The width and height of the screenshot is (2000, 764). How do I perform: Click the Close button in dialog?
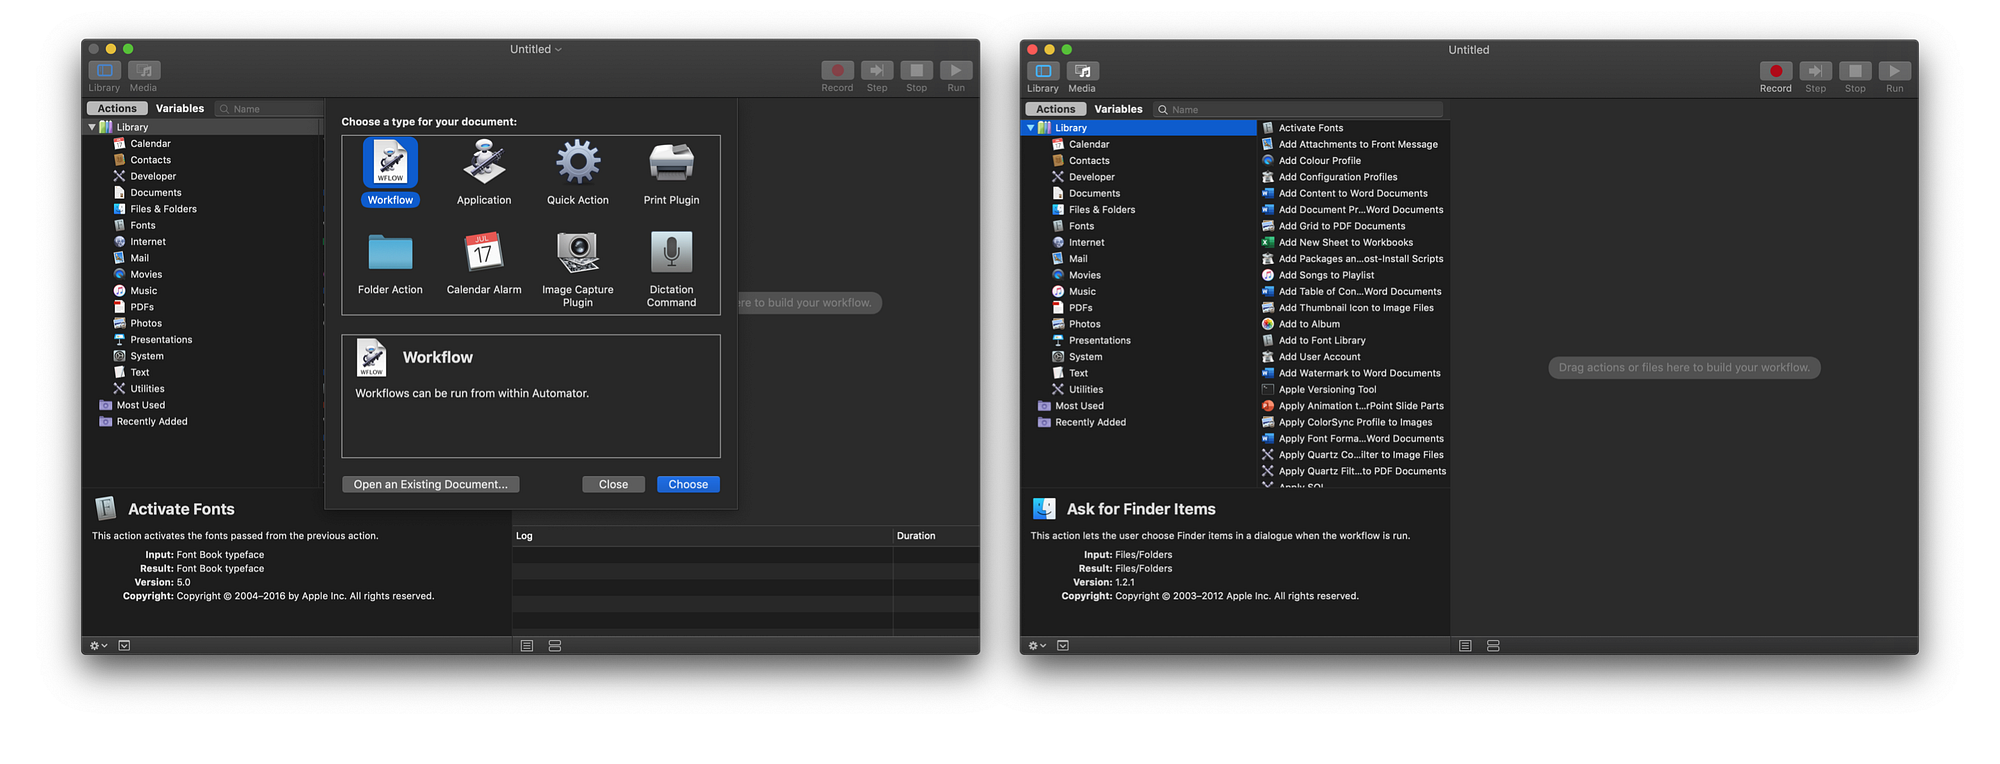(x=613, y=484)
